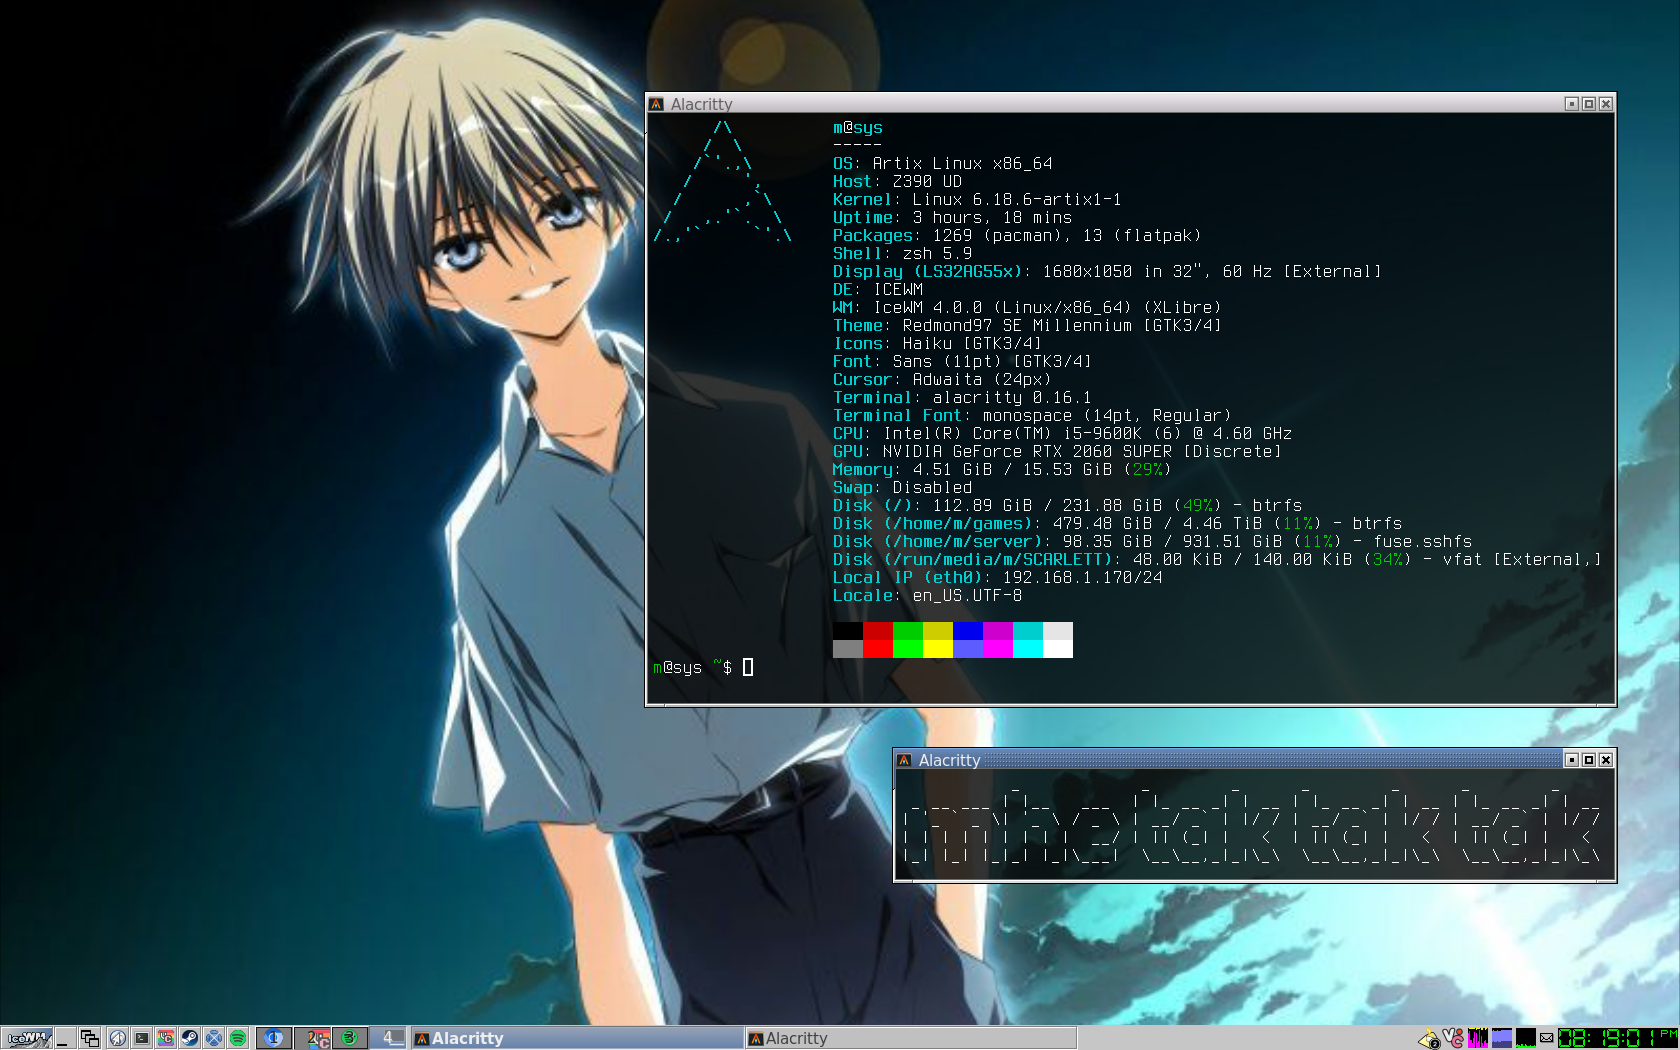Minimize the small lower Alacritty window
The width and height of the screenshot is (1680, 1050).
pyautogui.click(x=1571, y=760)
